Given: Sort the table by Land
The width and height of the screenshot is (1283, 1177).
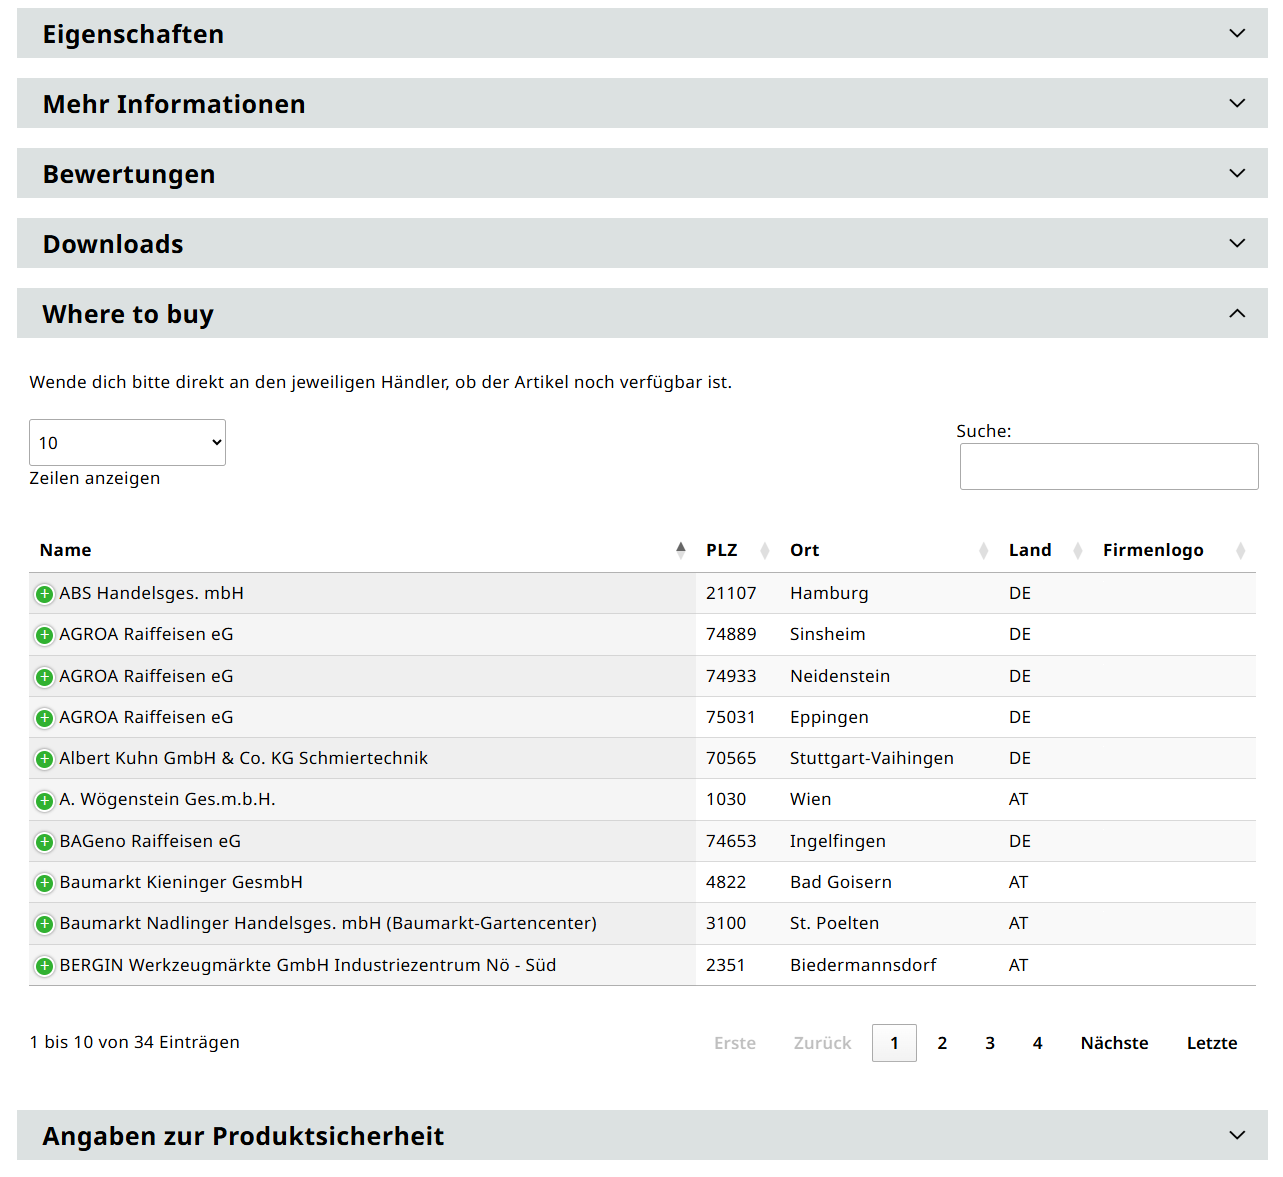Looking at the screenshot, I should [x=1046, y=550].
